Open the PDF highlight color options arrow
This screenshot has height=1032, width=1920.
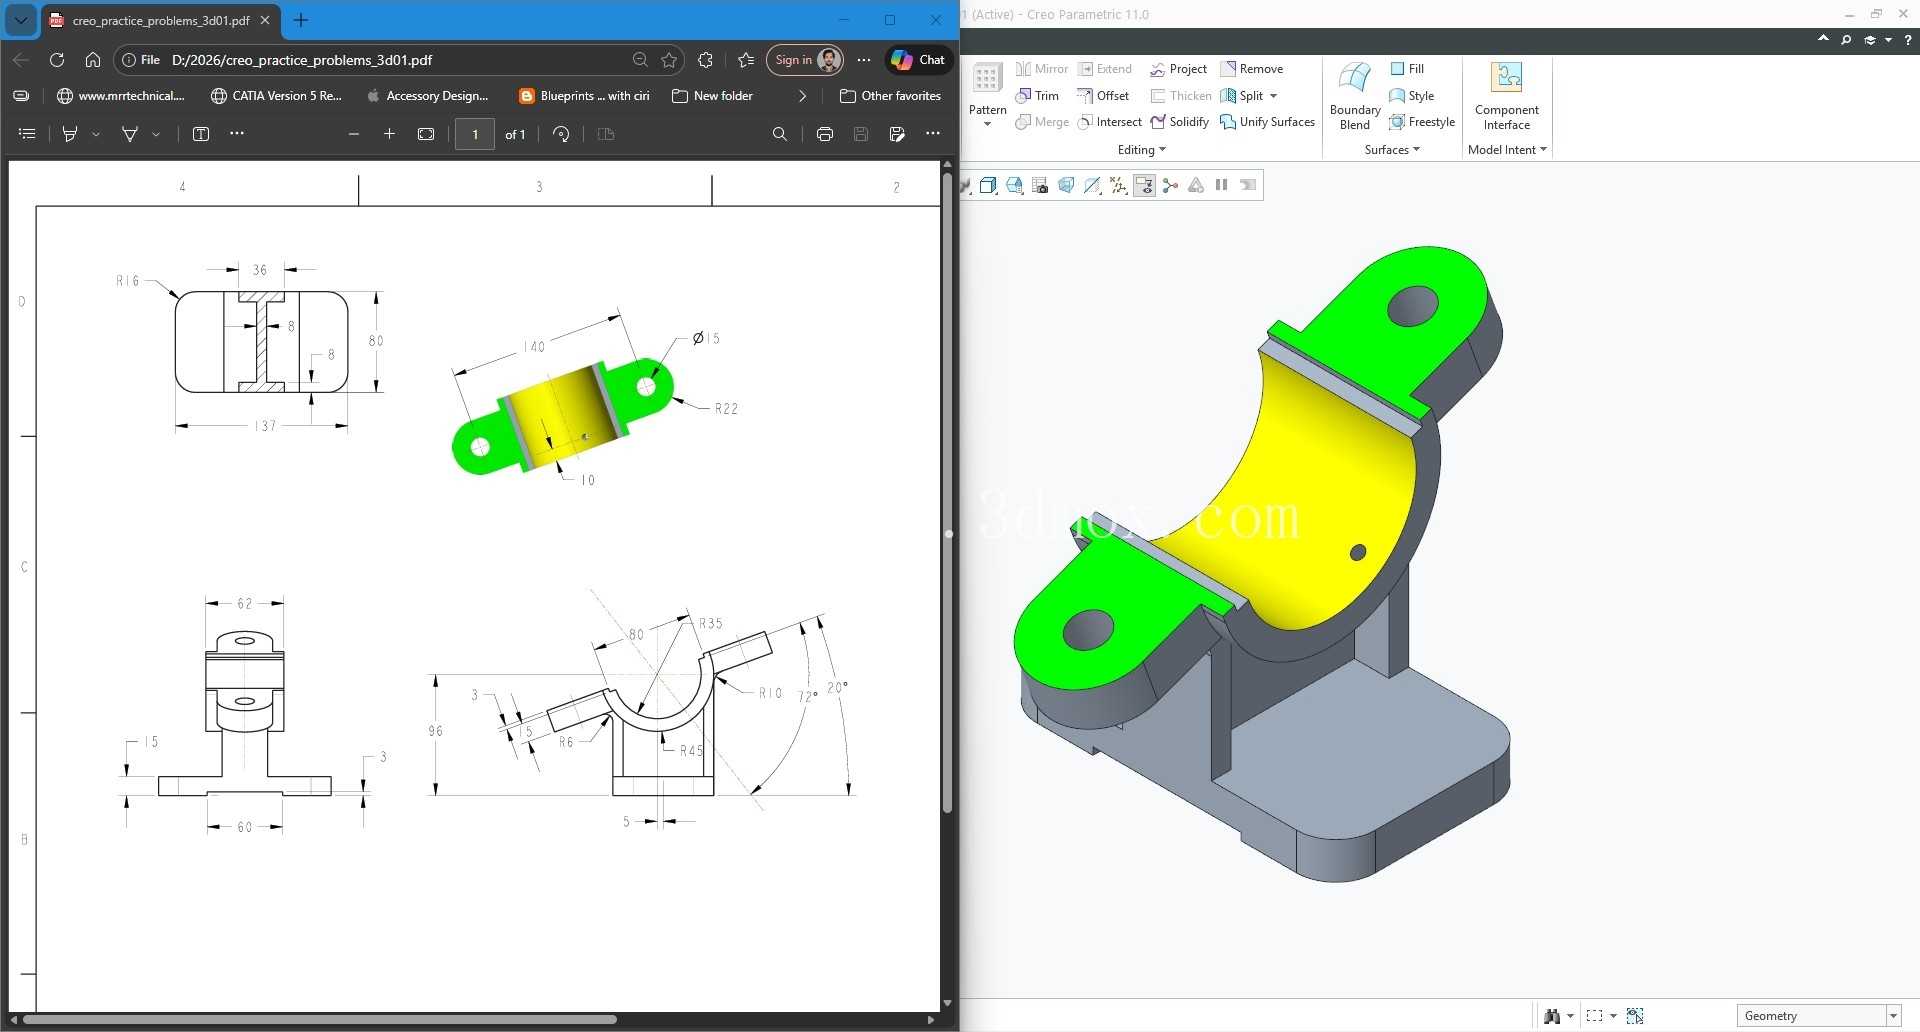coord(96,134)
